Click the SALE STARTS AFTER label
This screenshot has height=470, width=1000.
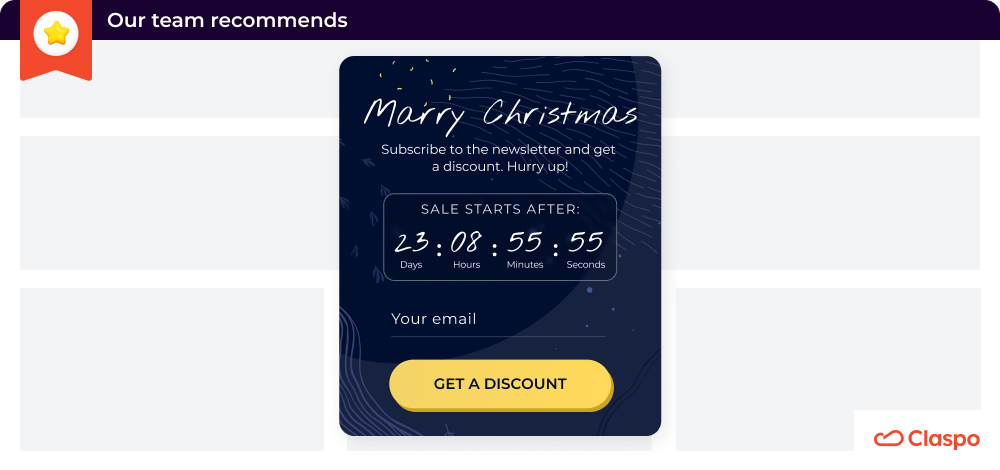(501, 209)
